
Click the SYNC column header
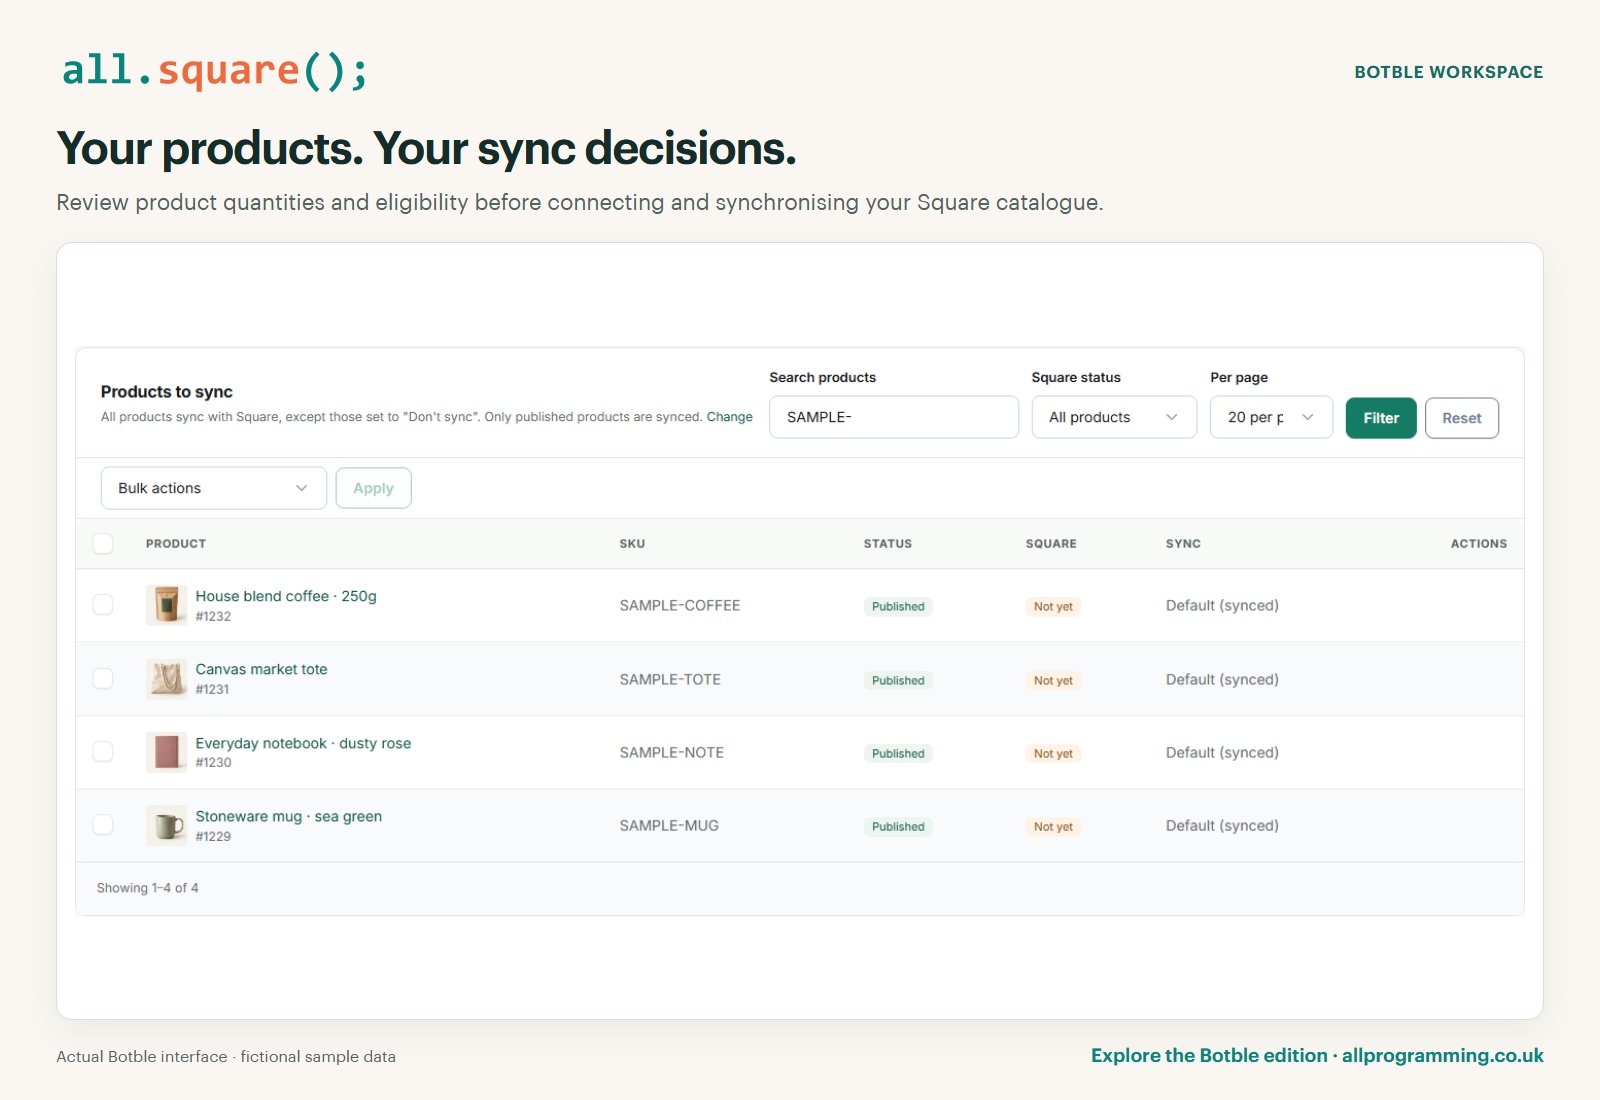coord(1183,544)
